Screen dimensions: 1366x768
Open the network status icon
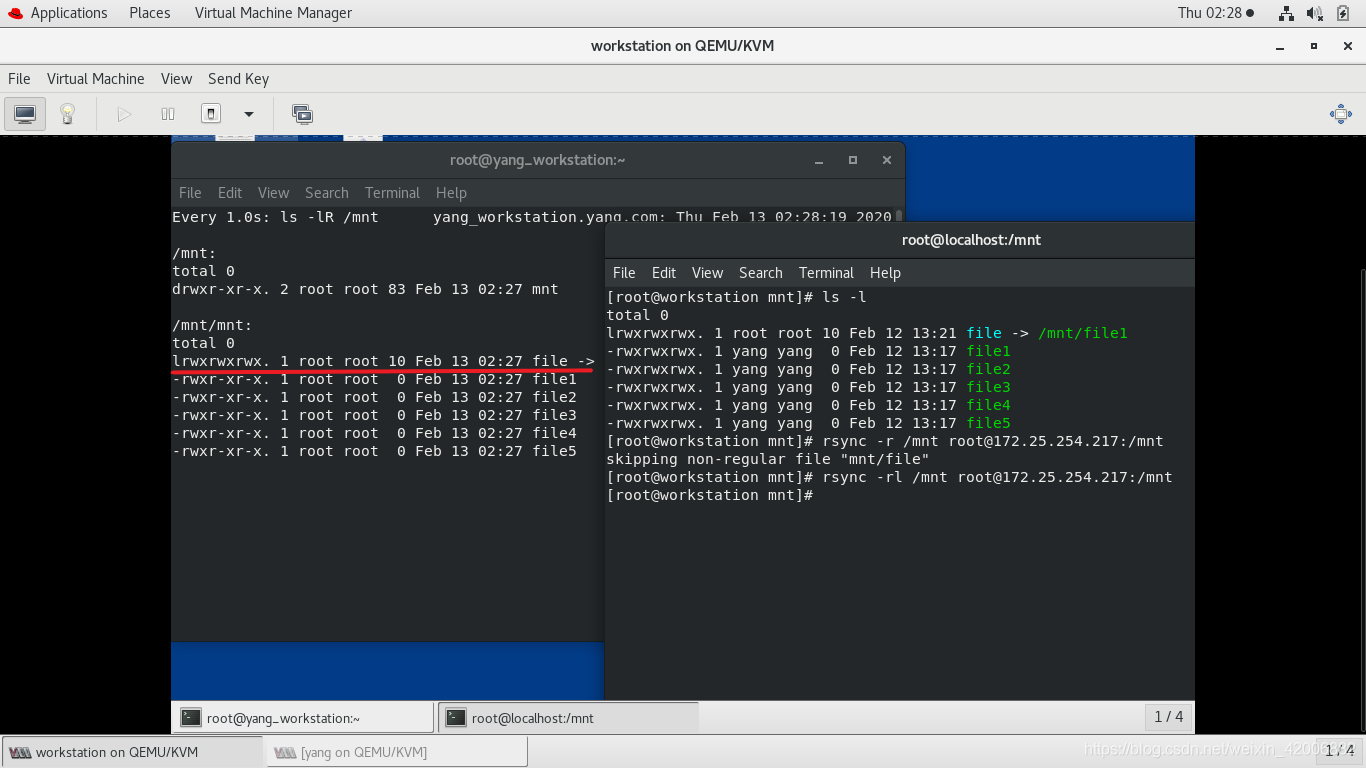click(1287, 13)
